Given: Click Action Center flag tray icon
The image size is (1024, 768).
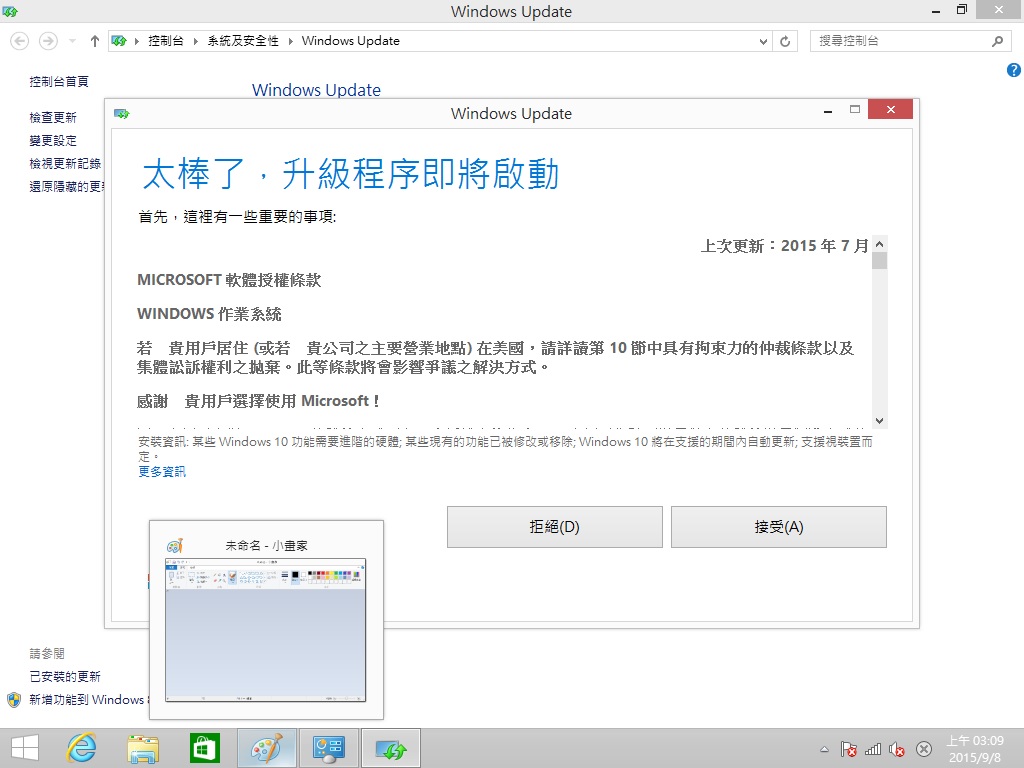Looking at the screenshot, I should click(x=848, y=749).
